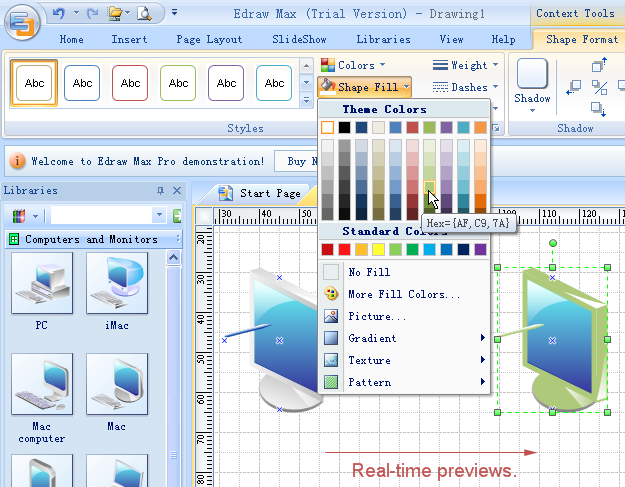This screenshot has height=487, width=625.
Task: Open the quick access toolbar customize arrow
Action: (x=174, y=12)
